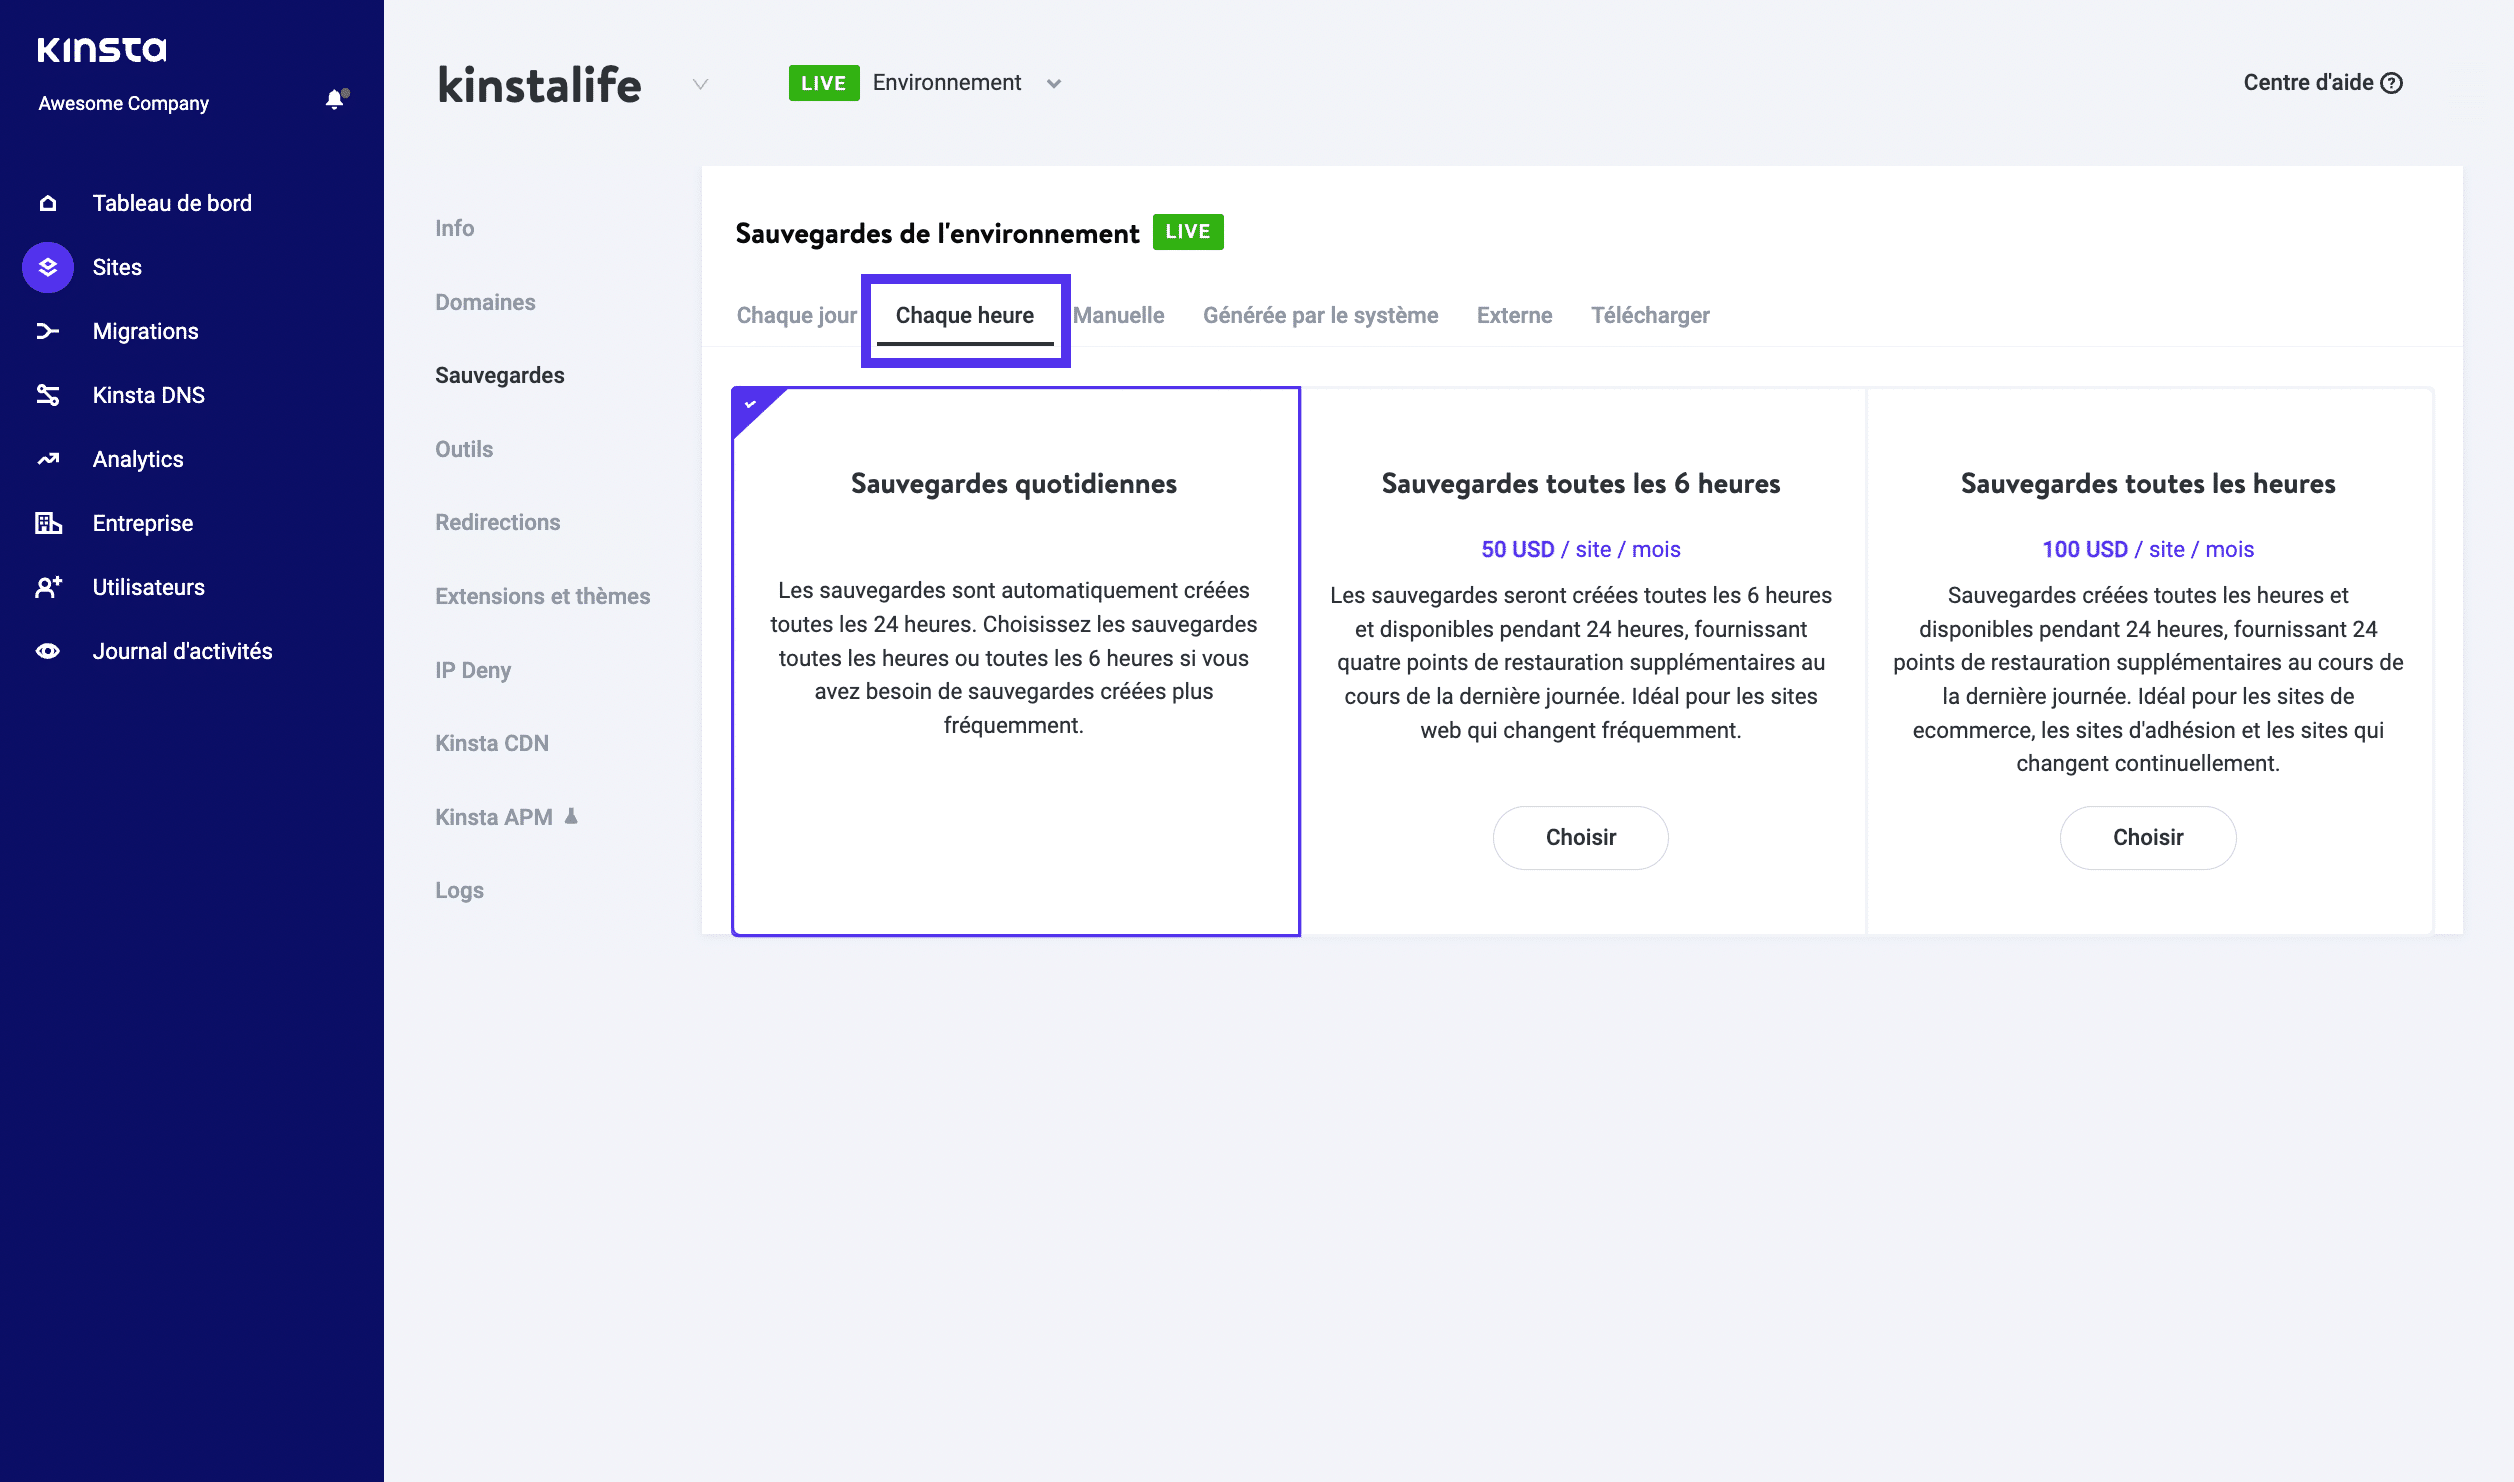Open the Entreprise sidebar icon

47,522
